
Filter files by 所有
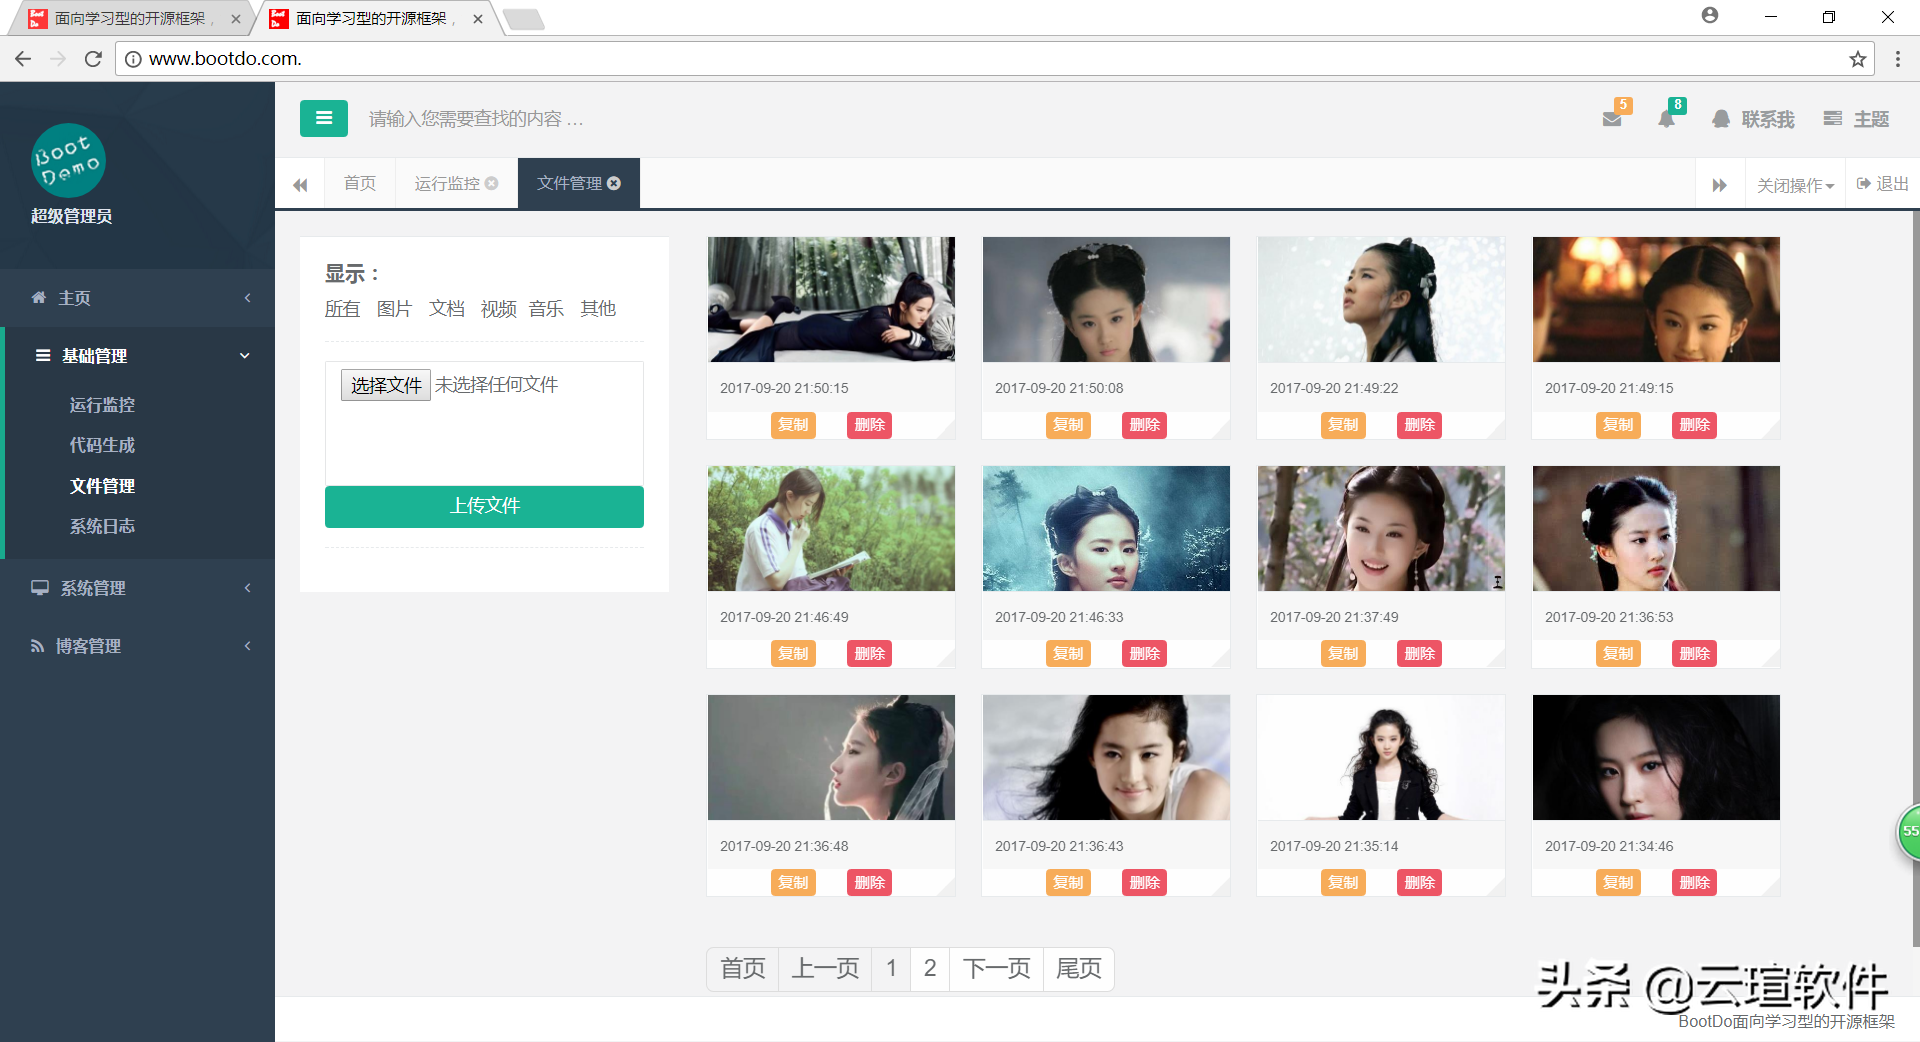click(x=342, y=309)
